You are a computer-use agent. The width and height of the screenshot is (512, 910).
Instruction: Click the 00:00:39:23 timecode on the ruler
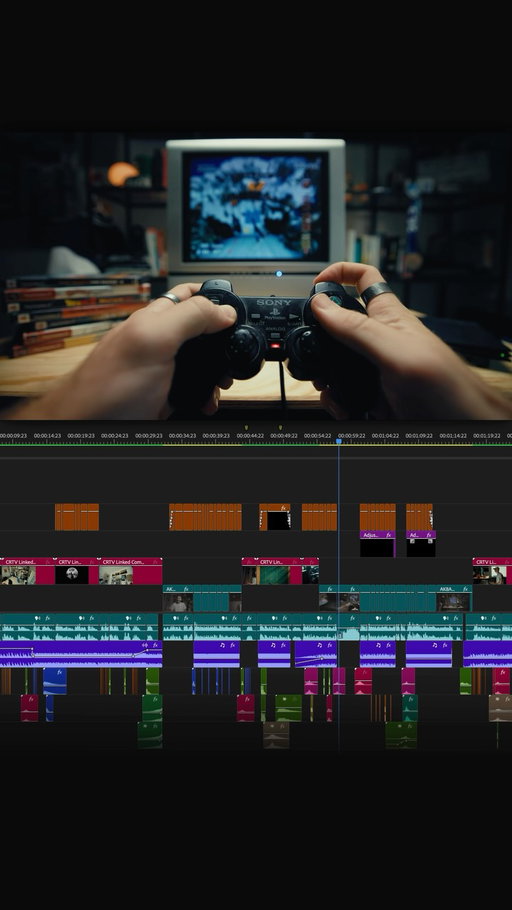[216, 435]
